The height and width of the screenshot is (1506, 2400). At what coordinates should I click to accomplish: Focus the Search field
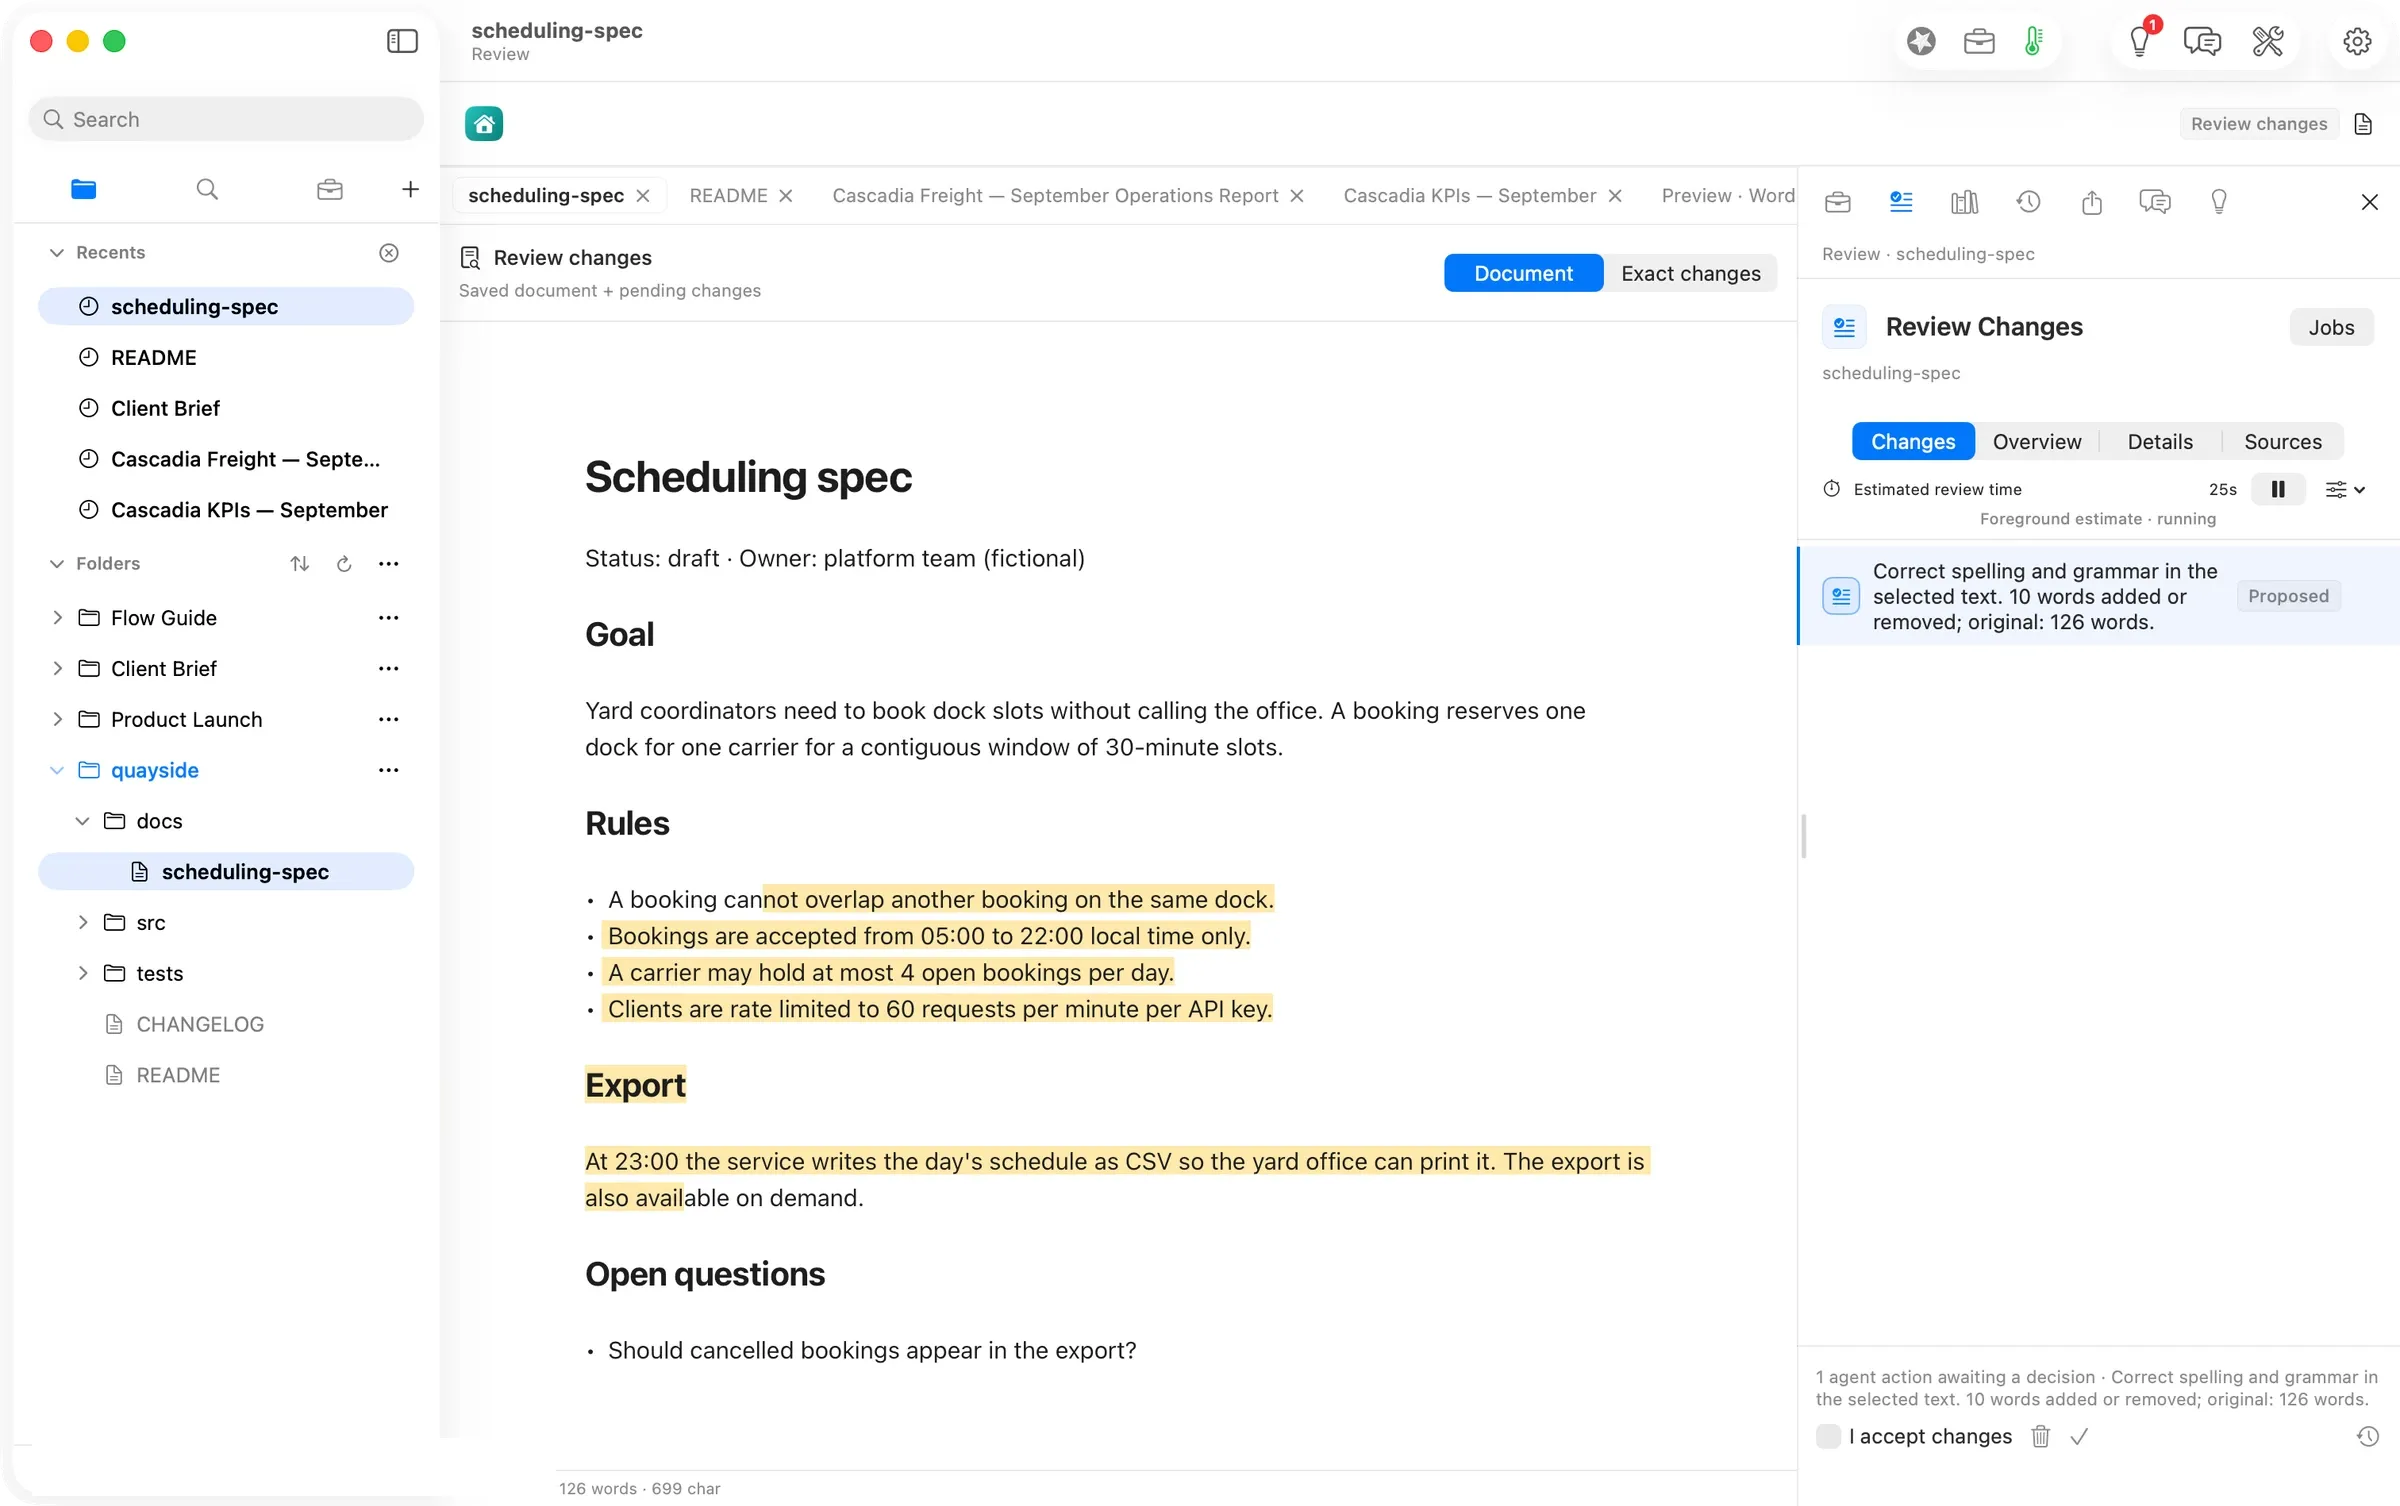226,119
